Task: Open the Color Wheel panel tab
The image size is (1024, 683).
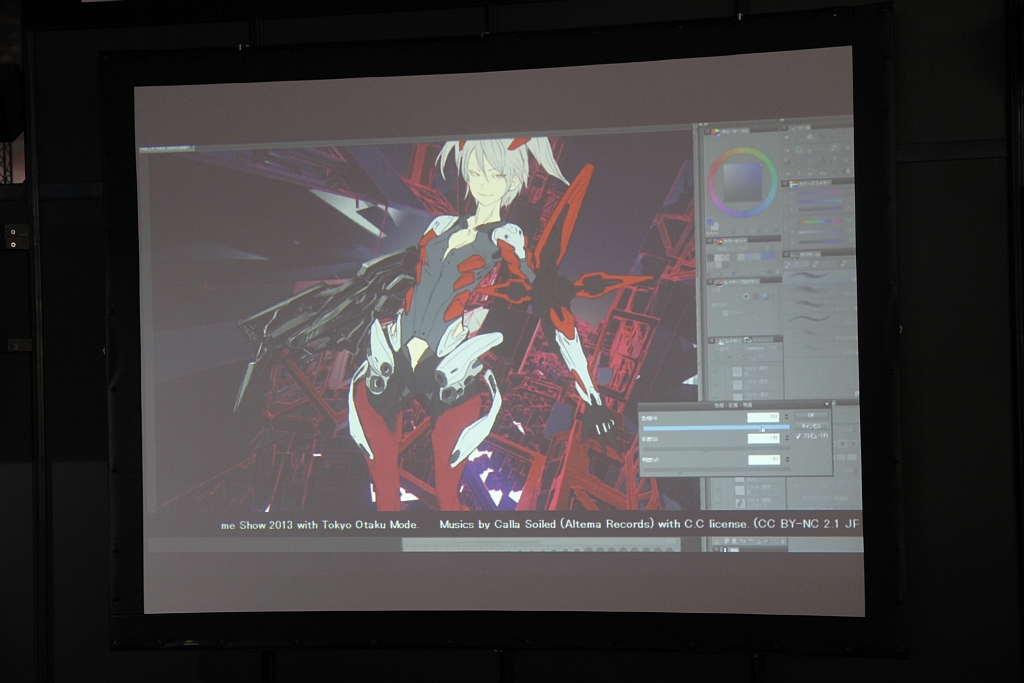Action: pyautogui.click(x=730, y=132)
